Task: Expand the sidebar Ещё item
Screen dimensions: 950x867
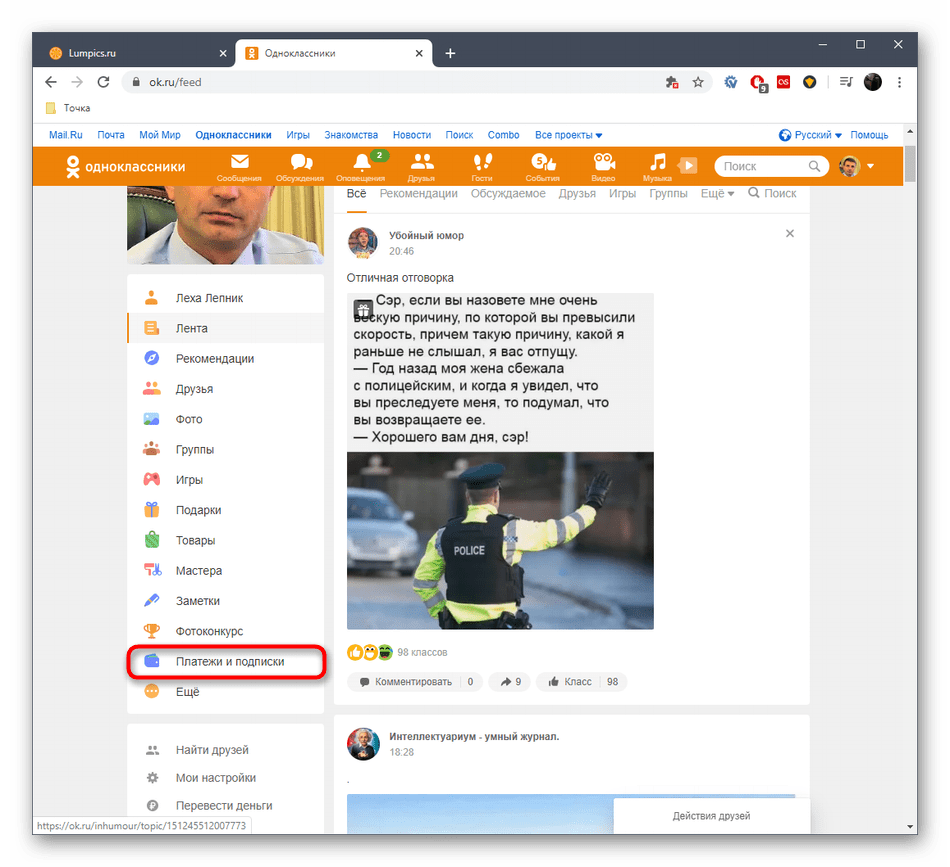Action: click(x=225, y=691)
